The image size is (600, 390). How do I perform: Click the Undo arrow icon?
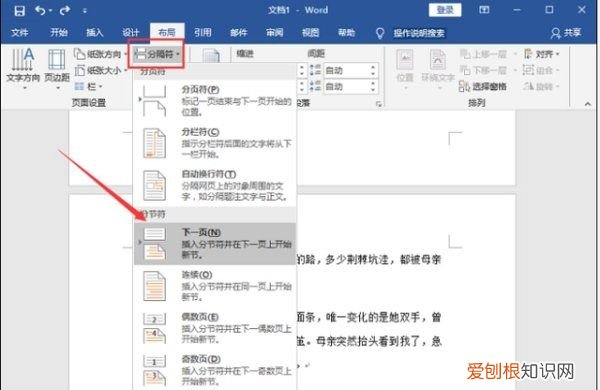[x=40, y=10]
